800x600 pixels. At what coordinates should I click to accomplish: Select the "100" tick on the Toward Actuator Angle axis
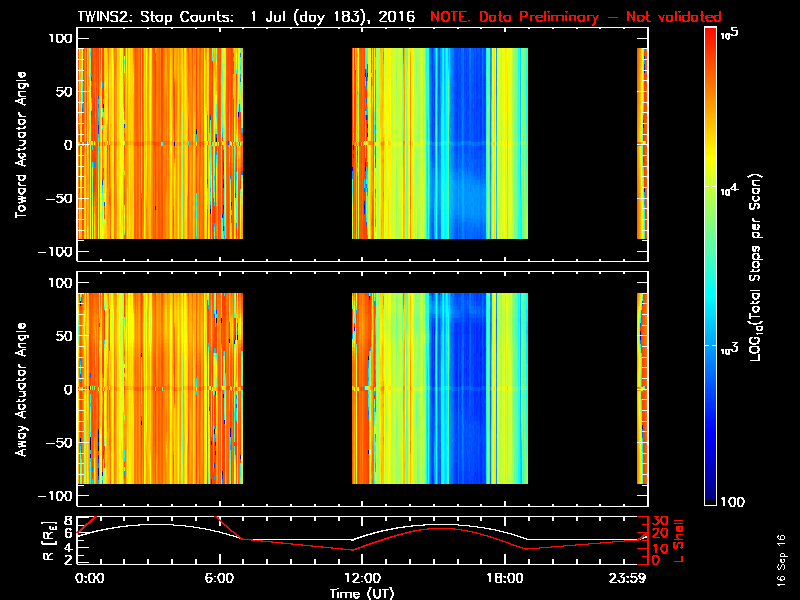(60, 38)
